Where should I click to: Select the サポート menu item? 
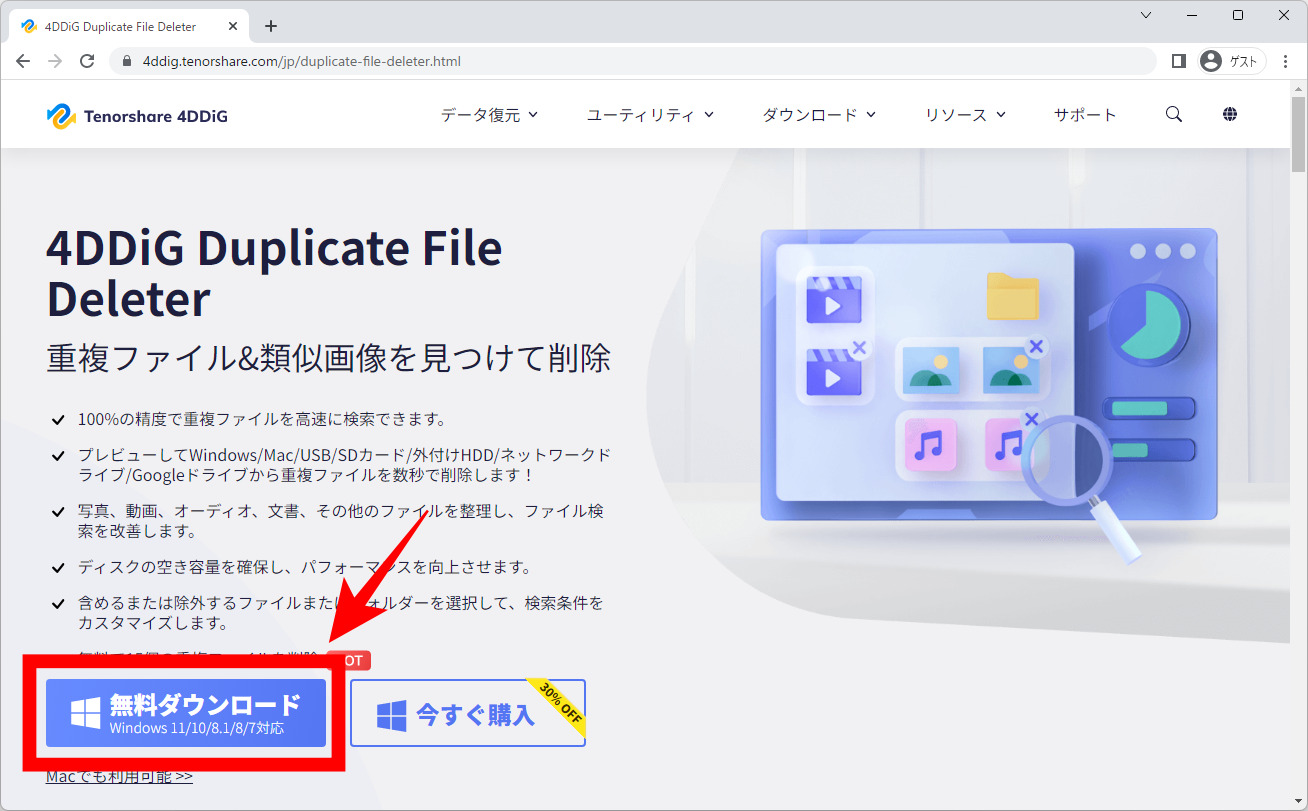[1086, 114]
